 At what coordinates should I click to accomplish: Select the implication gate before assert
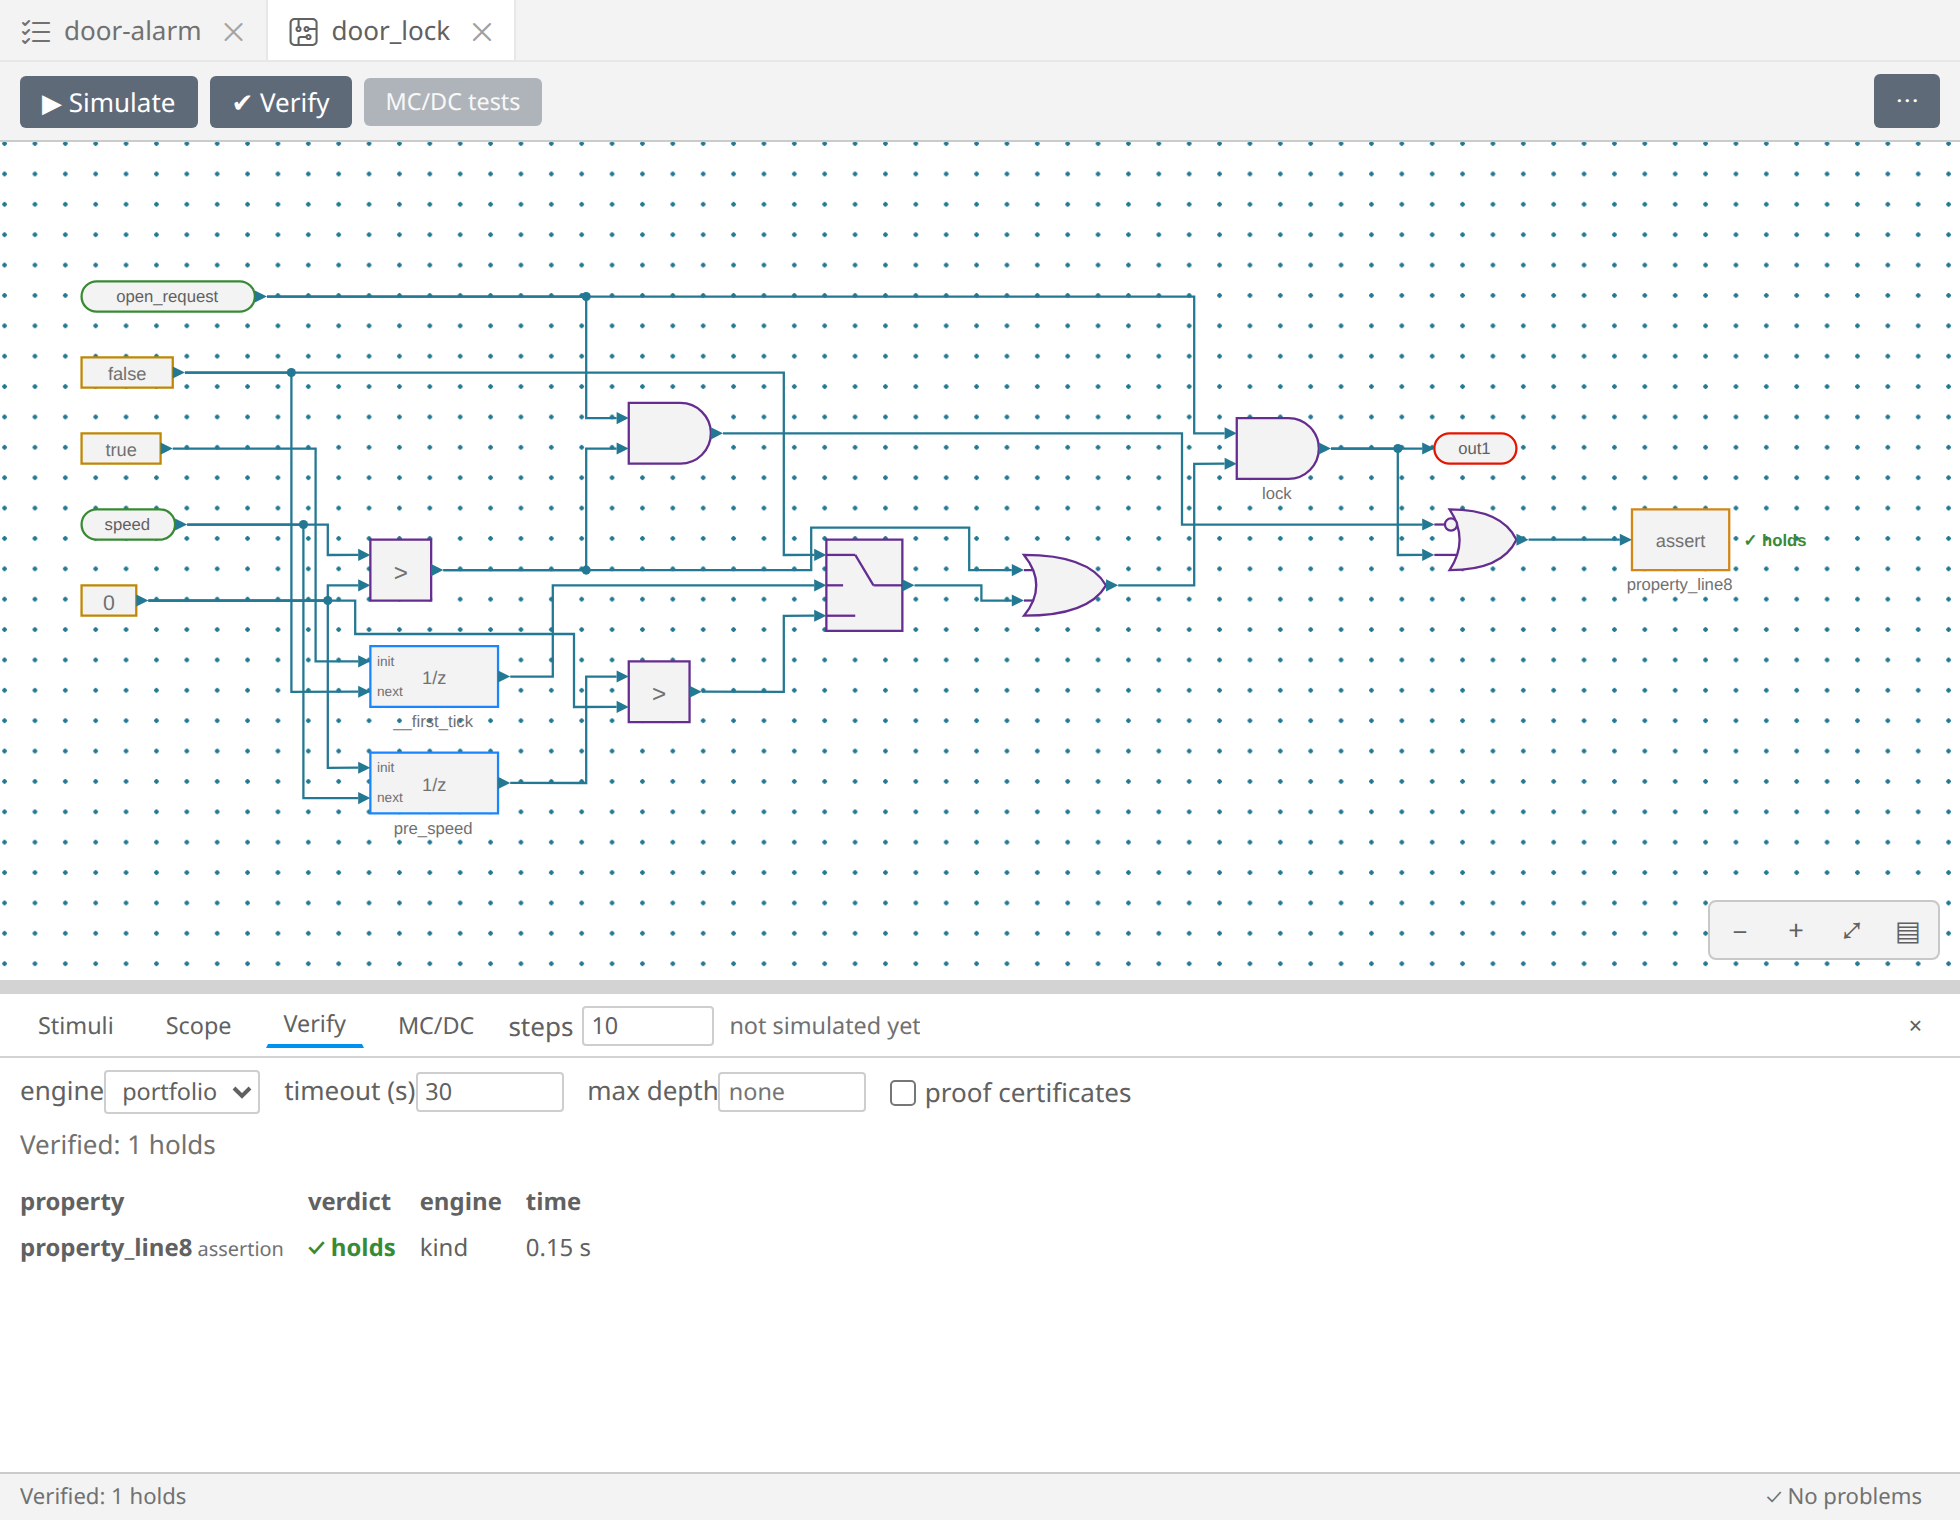click(1483, 540)
